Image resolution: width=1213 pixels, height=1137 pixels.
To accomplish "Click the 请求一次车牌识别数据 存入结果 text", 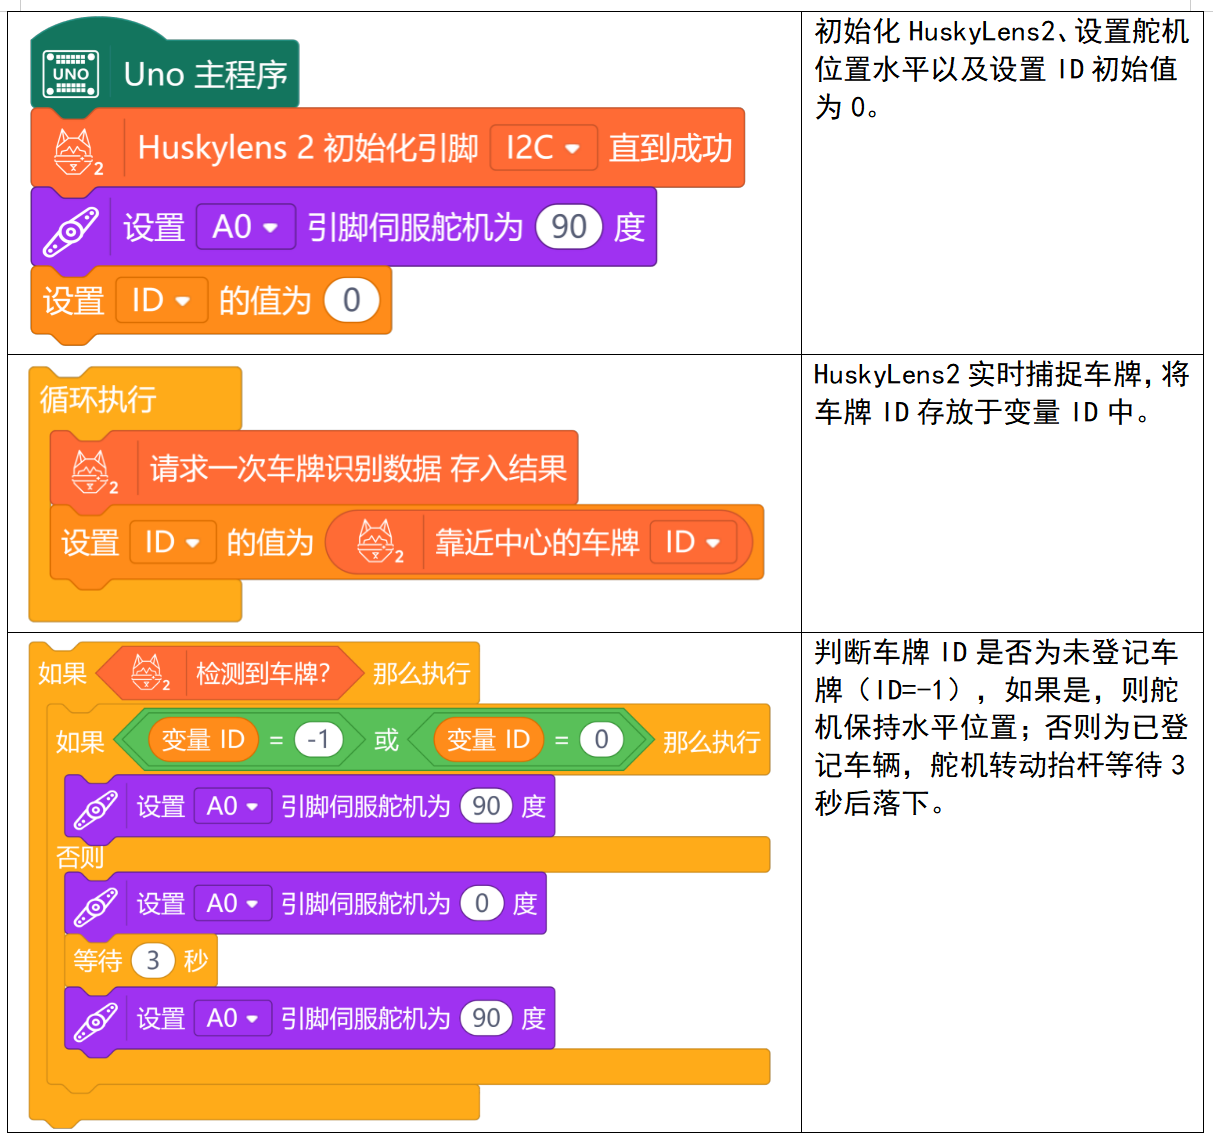I will [358, 469].
